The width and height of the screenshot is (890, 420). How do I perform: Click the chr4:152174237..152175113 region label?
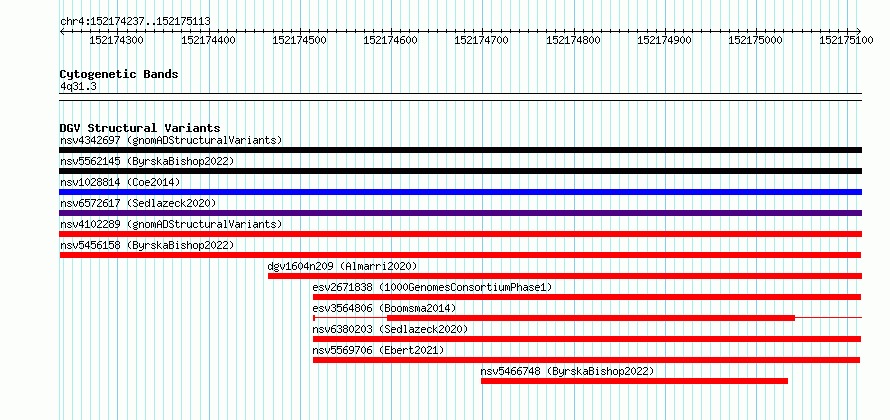pyautogui.click(x=135, y=22)
